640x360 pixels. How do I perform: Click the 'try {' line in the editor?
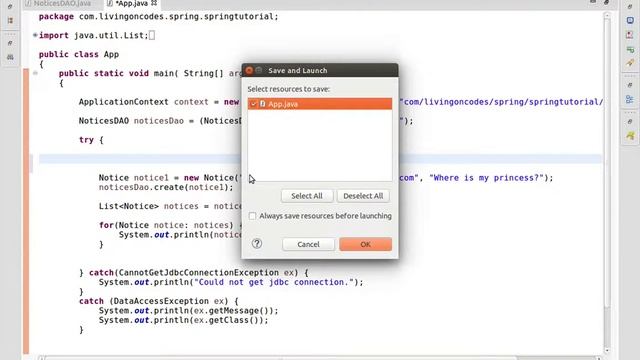[x=91, y=140]
